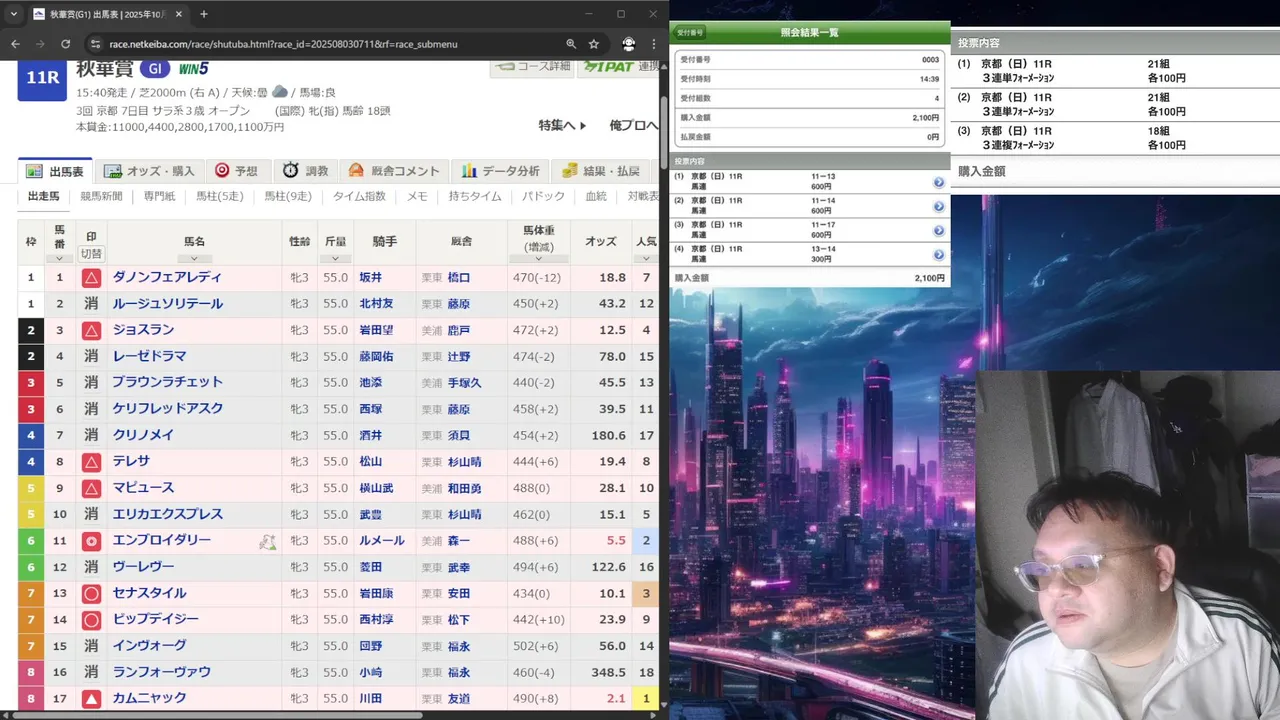Click the memo icon beside エンブロイダリー
1280x720 pixels.
[267, 541]
